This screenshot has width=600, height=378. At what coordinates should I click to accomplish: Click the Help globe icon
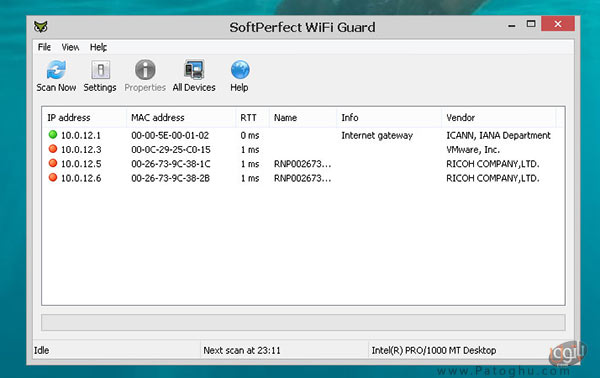tap(240, 70)
